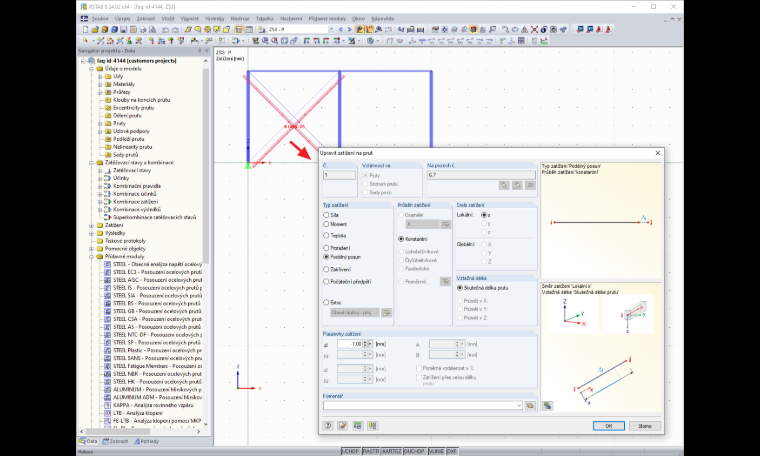Go to next load case arrow
The height and width of the screenshot is (456, 760).
[349, 30]
